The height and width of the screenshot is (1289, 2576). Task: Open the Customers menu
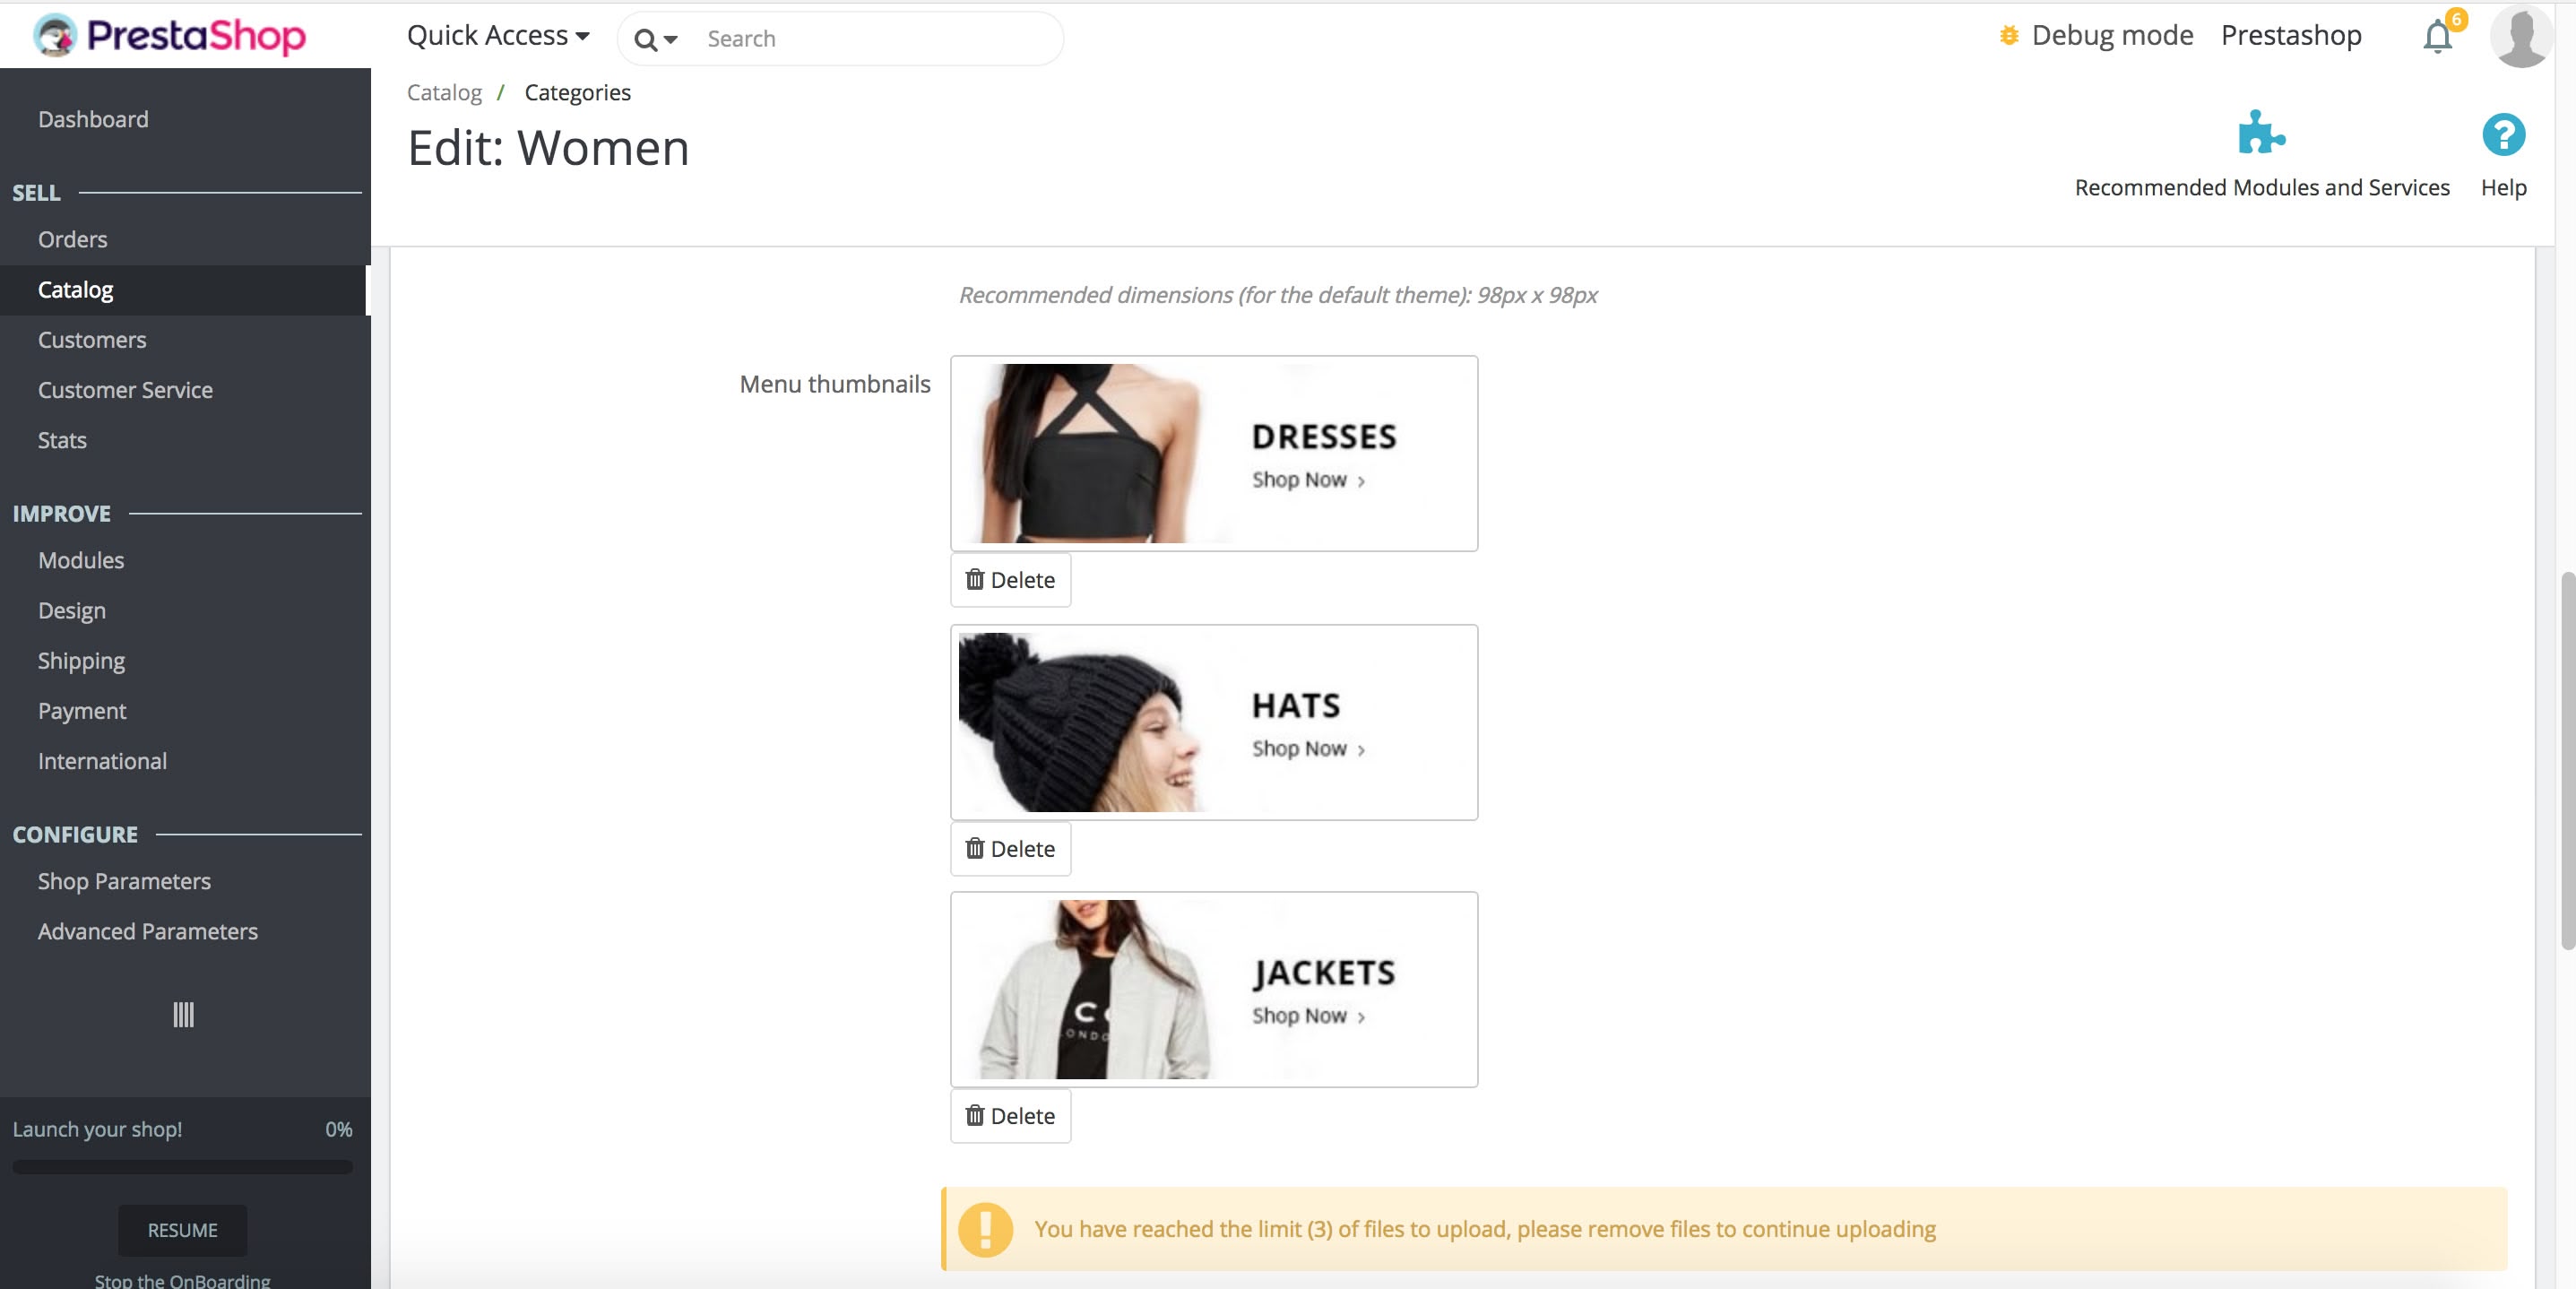(92, 340)
